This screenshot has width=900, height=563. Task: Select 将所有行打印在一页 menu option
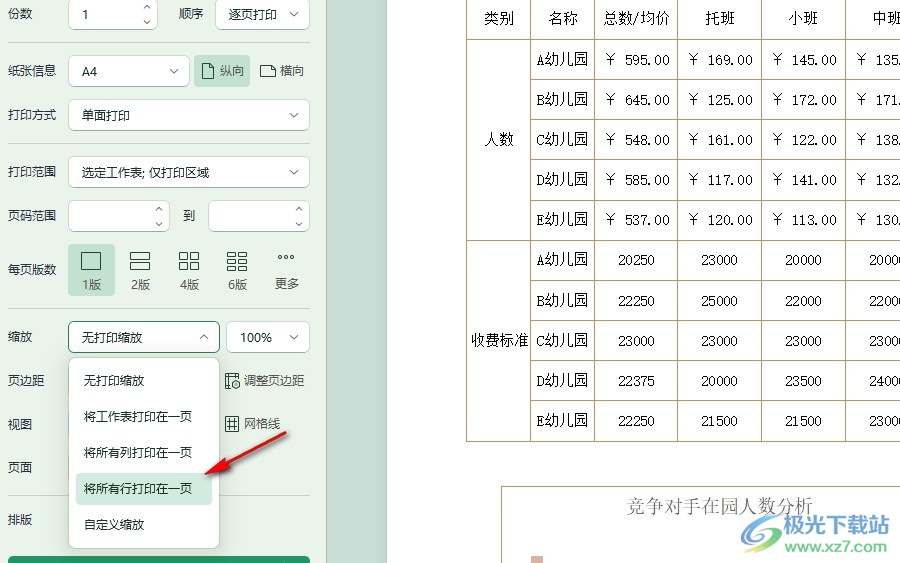[143, 488]
